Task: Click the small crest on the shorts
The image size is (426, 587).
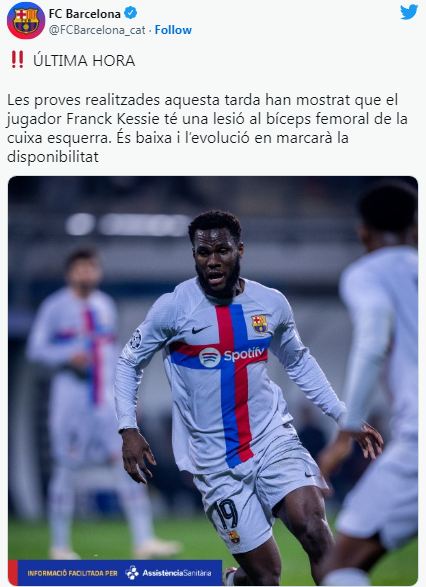Action: (x=234, y=537)
